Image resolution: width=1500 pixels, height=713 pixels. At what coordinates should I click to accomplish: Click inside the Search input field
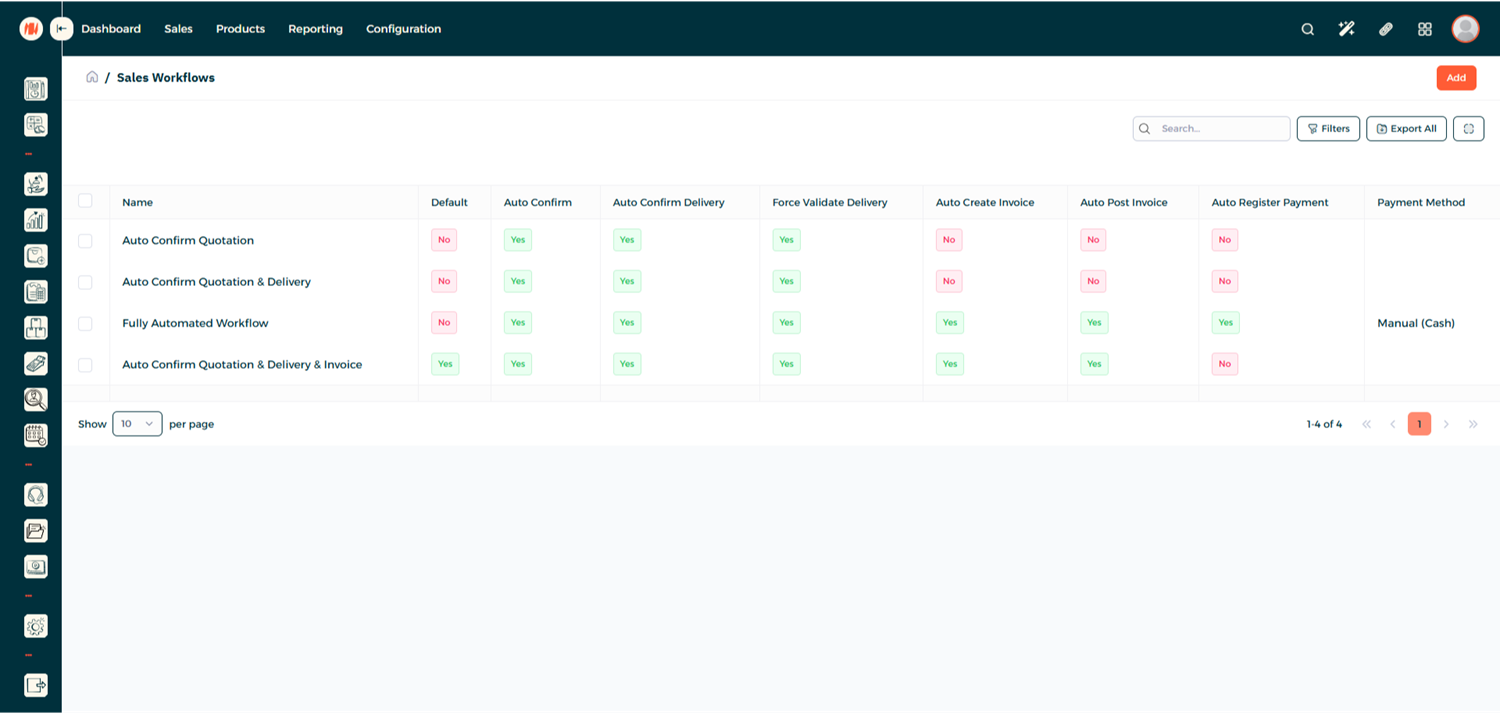pyautogui.click(x=1220, y=129)
